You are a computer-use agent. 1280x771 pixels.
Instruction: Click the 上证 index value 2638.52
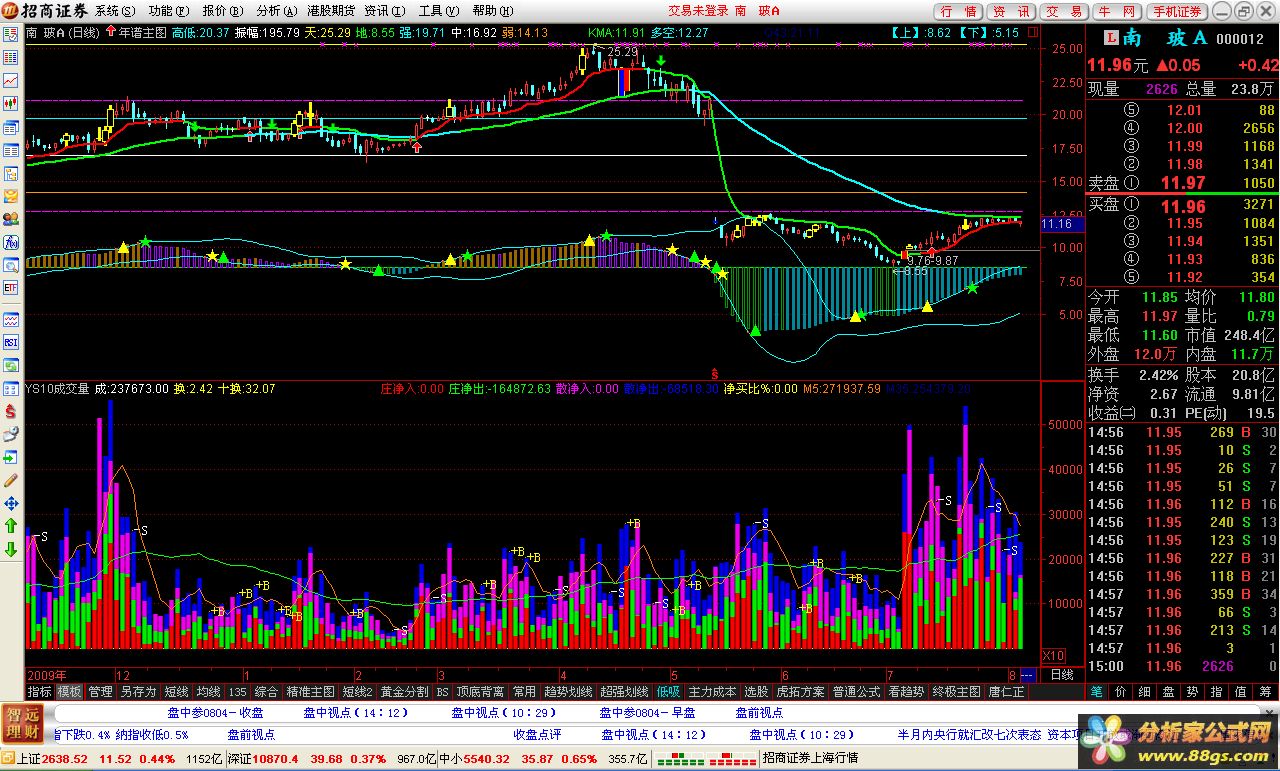[65, 759]
